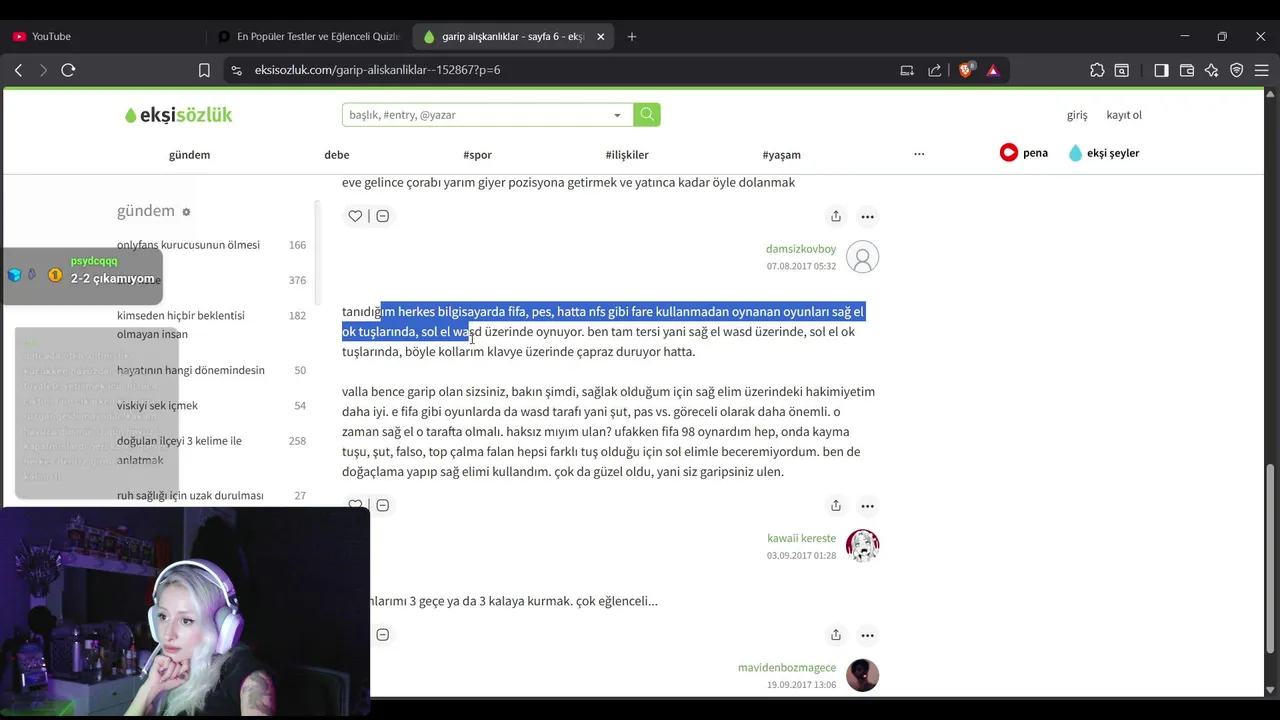Open the gündem channel
This screenshot has height=720, width=1280.
point(189,155)
